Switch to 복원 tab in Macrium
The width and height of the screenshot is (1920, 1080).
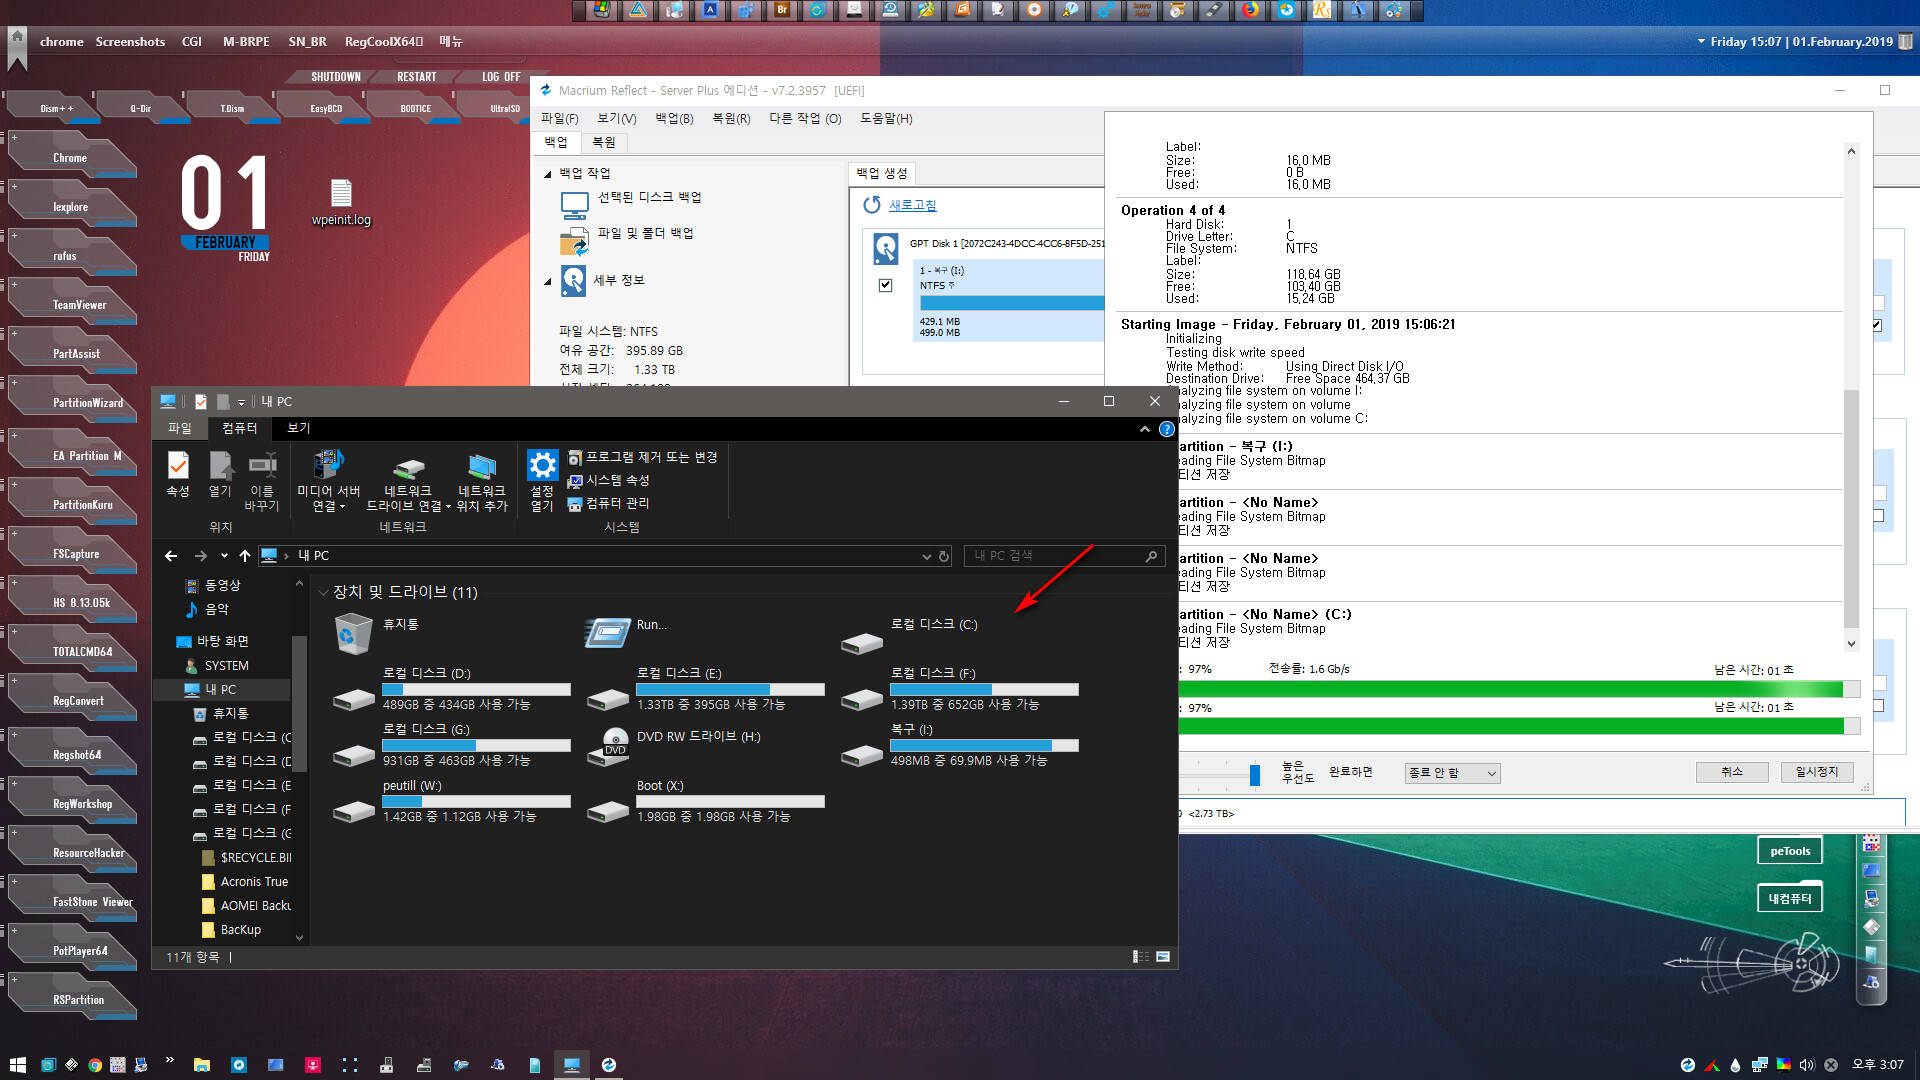point(604,142)
